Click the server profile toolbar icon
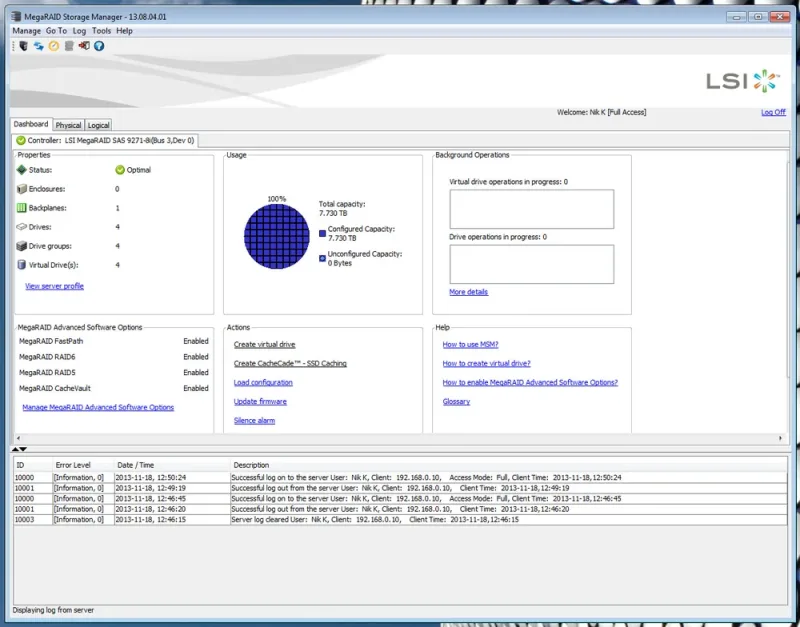The image size is (800, 627). tap(23, 46)
